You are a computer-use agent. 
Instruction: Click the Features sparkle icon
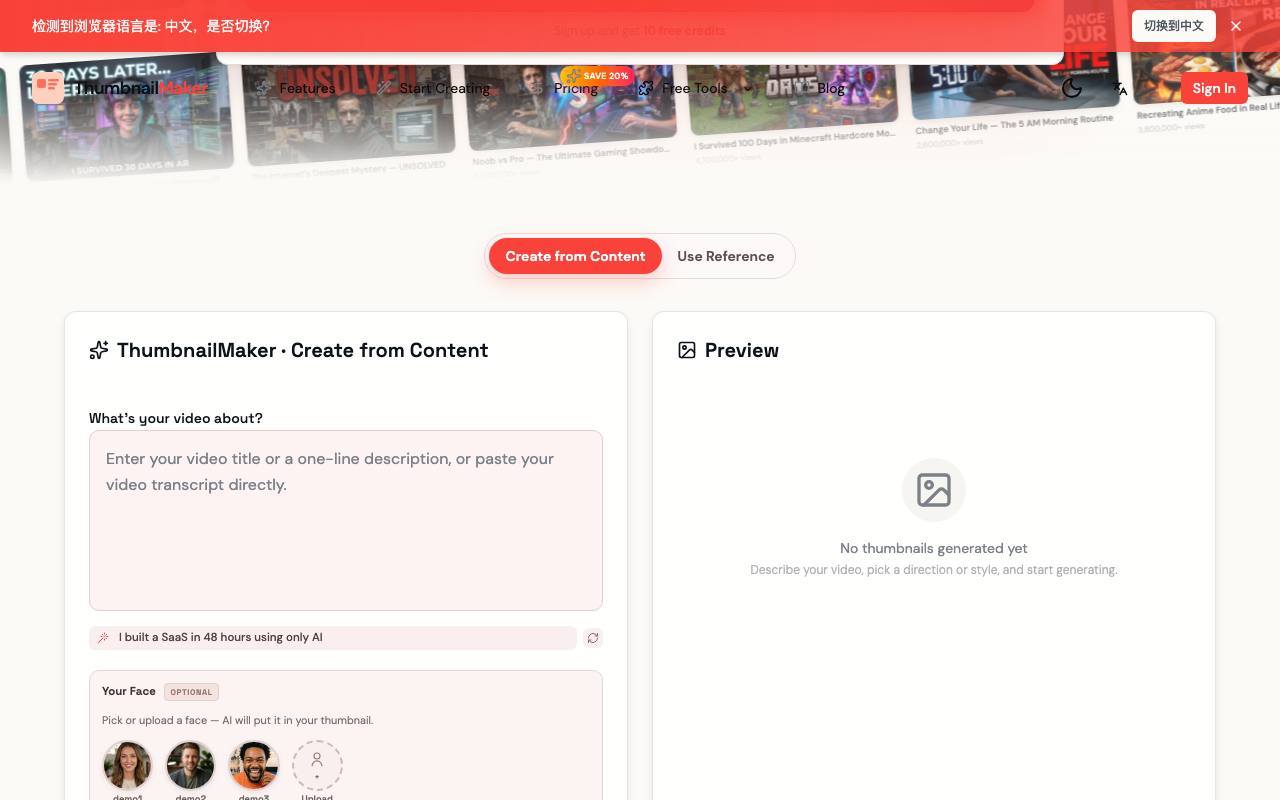263,88
